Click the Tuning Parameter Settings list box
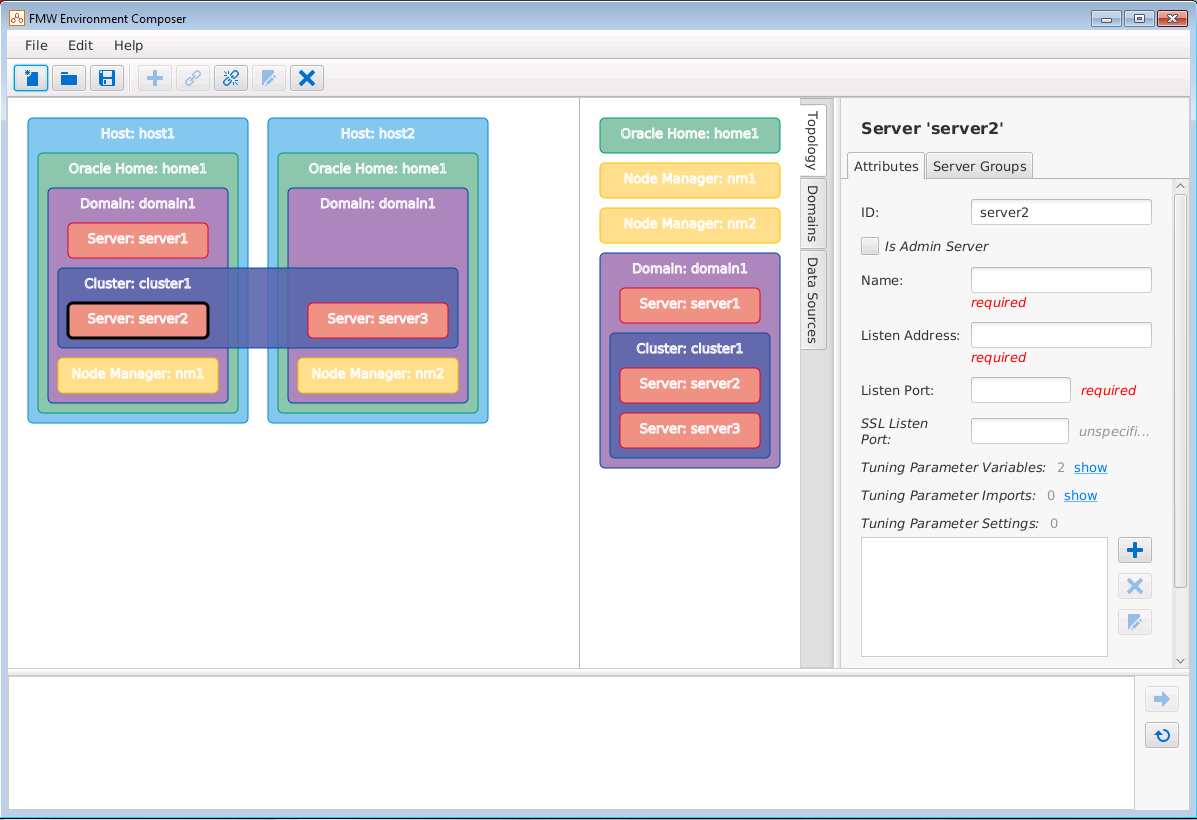The image size is (1197, 820). [984, 597]
